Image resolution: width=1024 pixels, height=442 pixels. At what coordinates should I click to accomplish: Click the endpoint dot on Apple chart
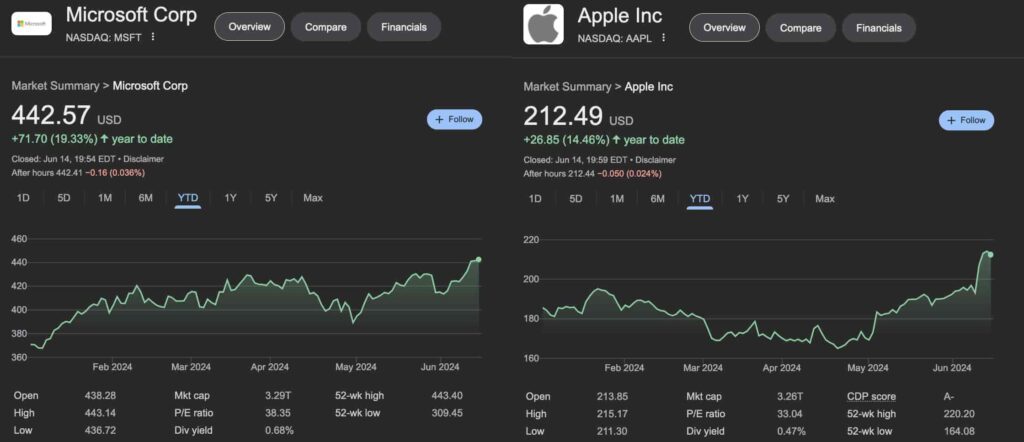[990, 254]
